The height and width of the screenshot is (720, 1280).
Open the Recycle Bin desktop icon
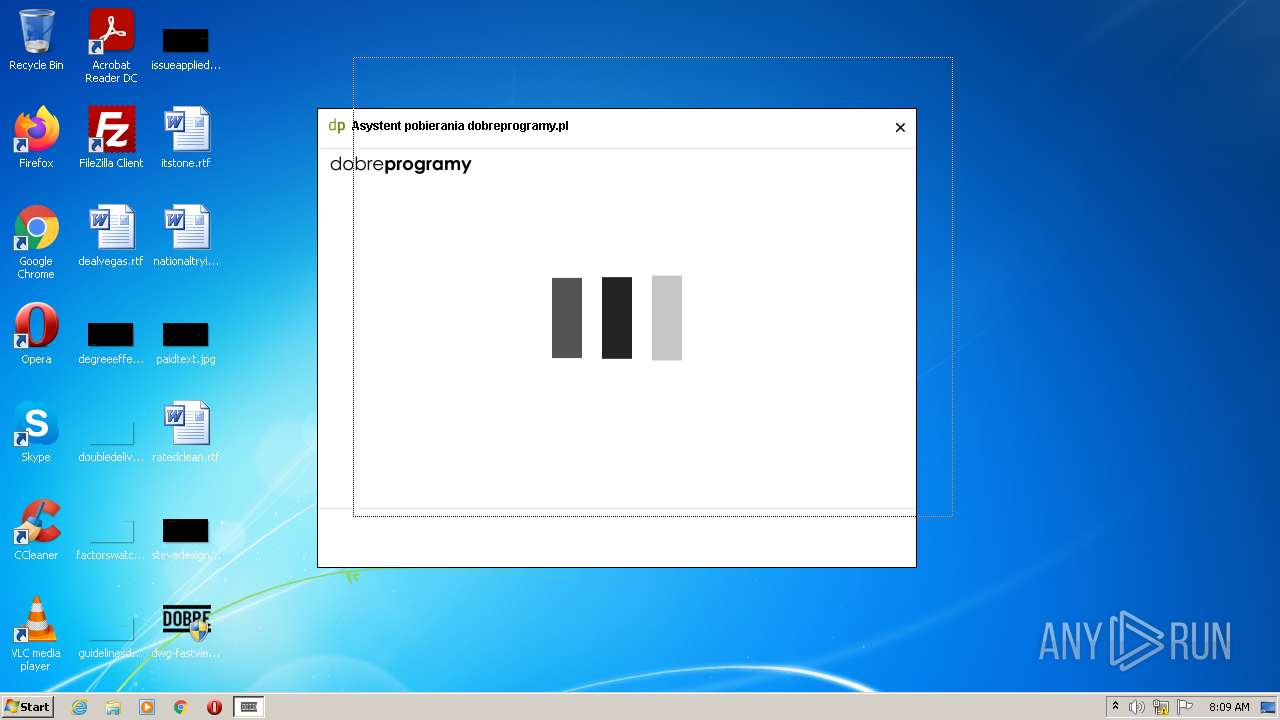pyautogui.click(x=36, y=40)
